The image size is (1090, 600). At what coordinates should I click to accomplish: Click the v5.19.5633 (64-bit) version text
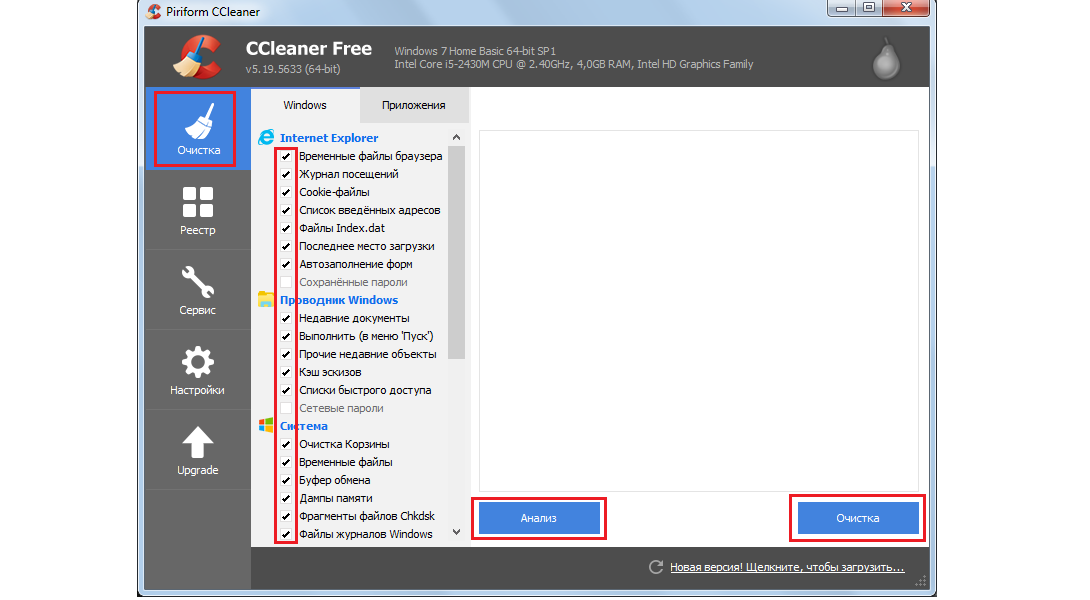point(293,69)
